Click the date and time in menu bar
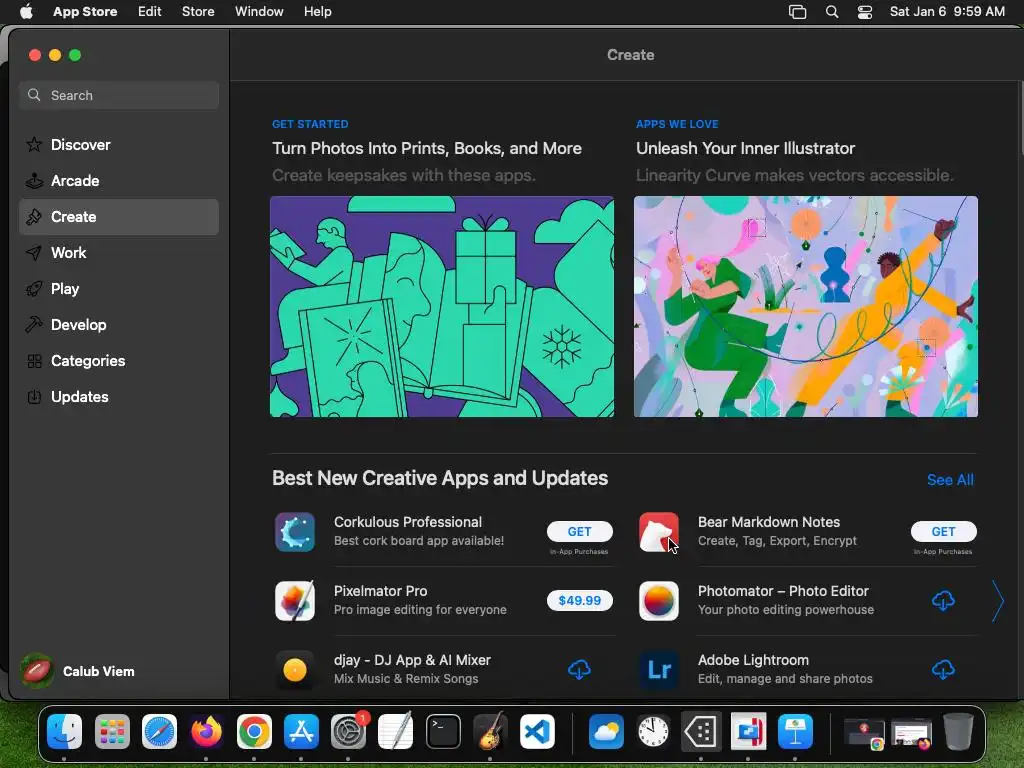The width and height of the screenshot is (1024, 768). (947, 12)
